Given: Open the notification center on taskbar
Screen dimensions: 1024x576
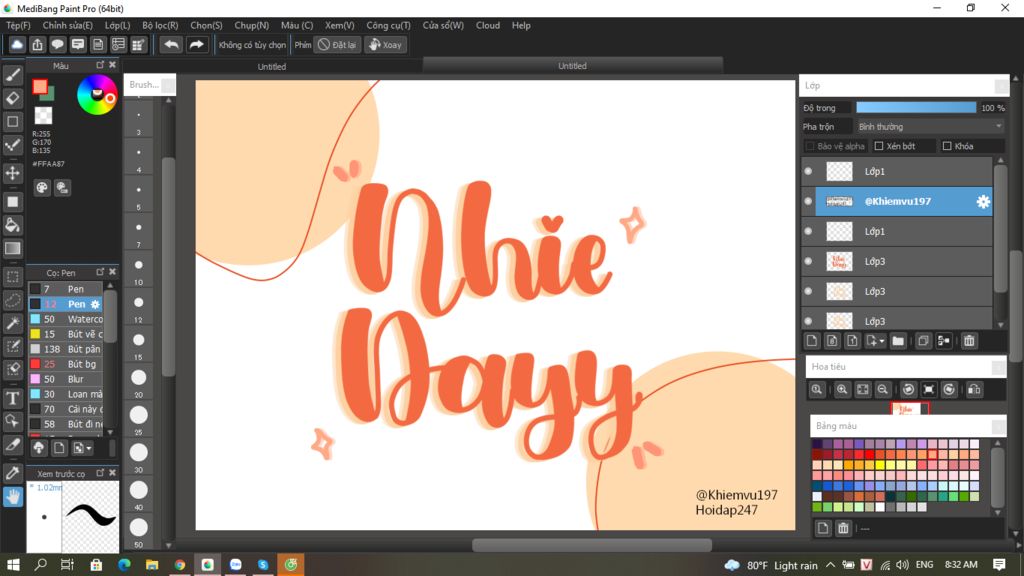Looking at the screenshot, I should [999, 564].
